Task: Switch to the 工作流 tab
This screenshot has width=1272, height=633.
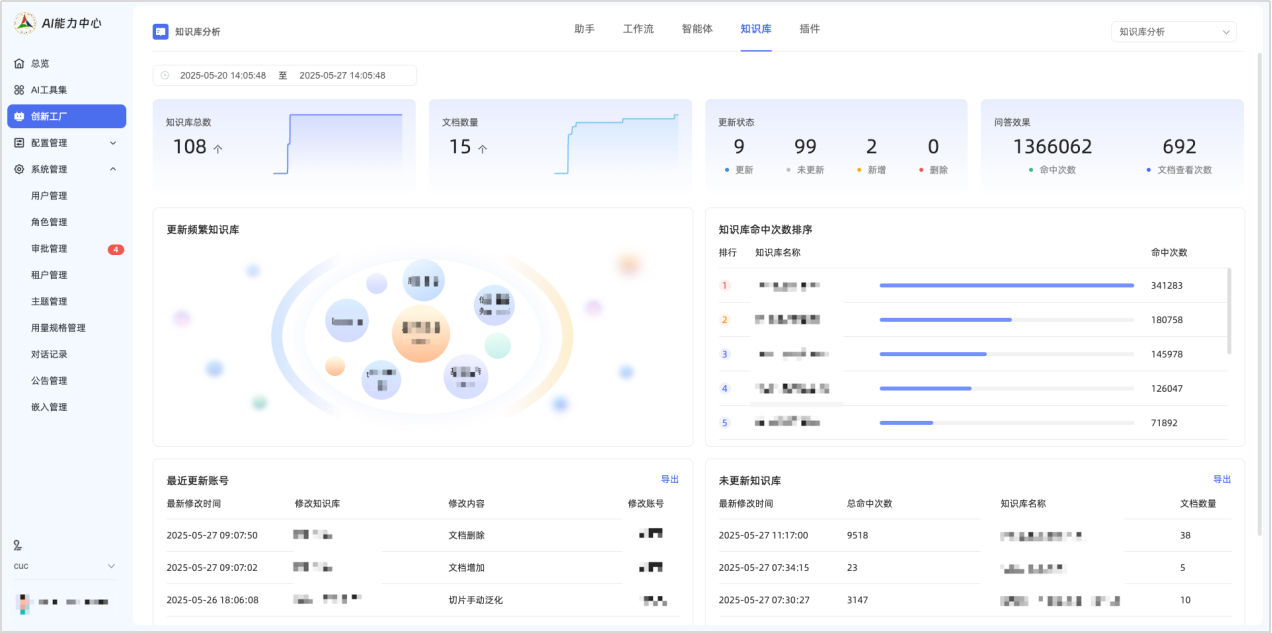Action: click(638, 29)
